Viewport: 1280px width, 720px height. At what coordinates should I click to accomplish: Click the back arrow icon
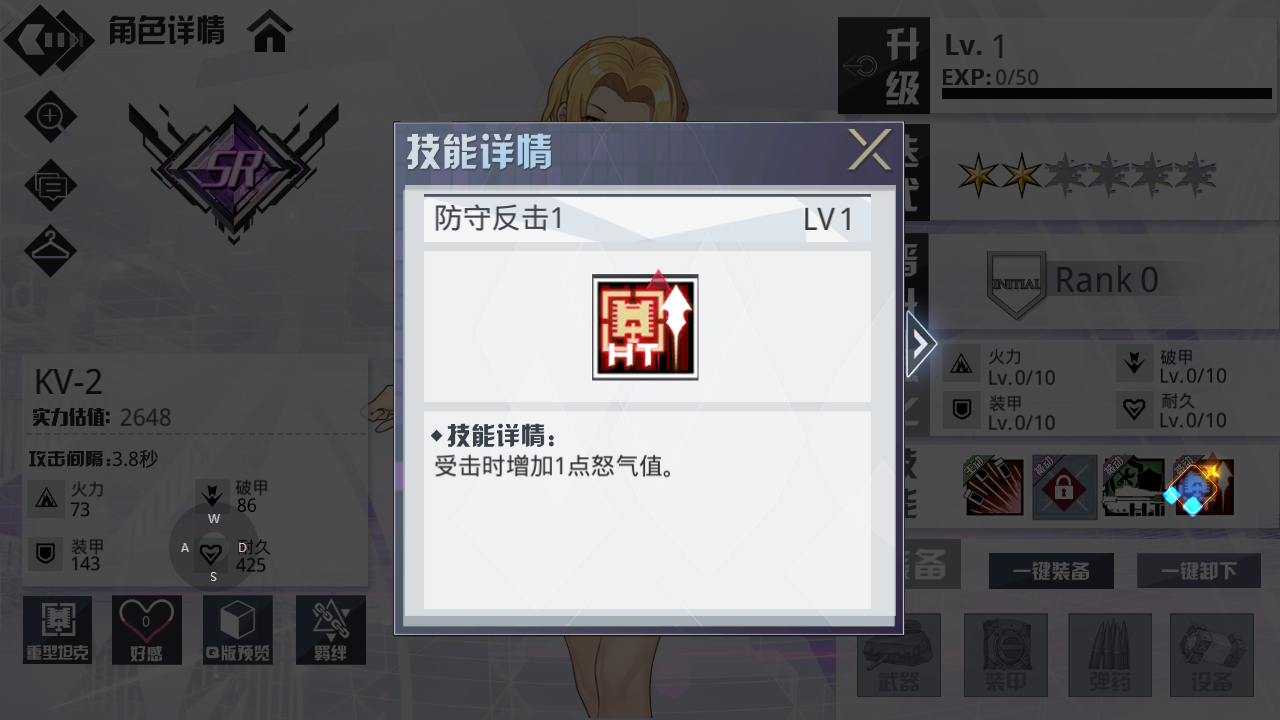click(48, 40)
